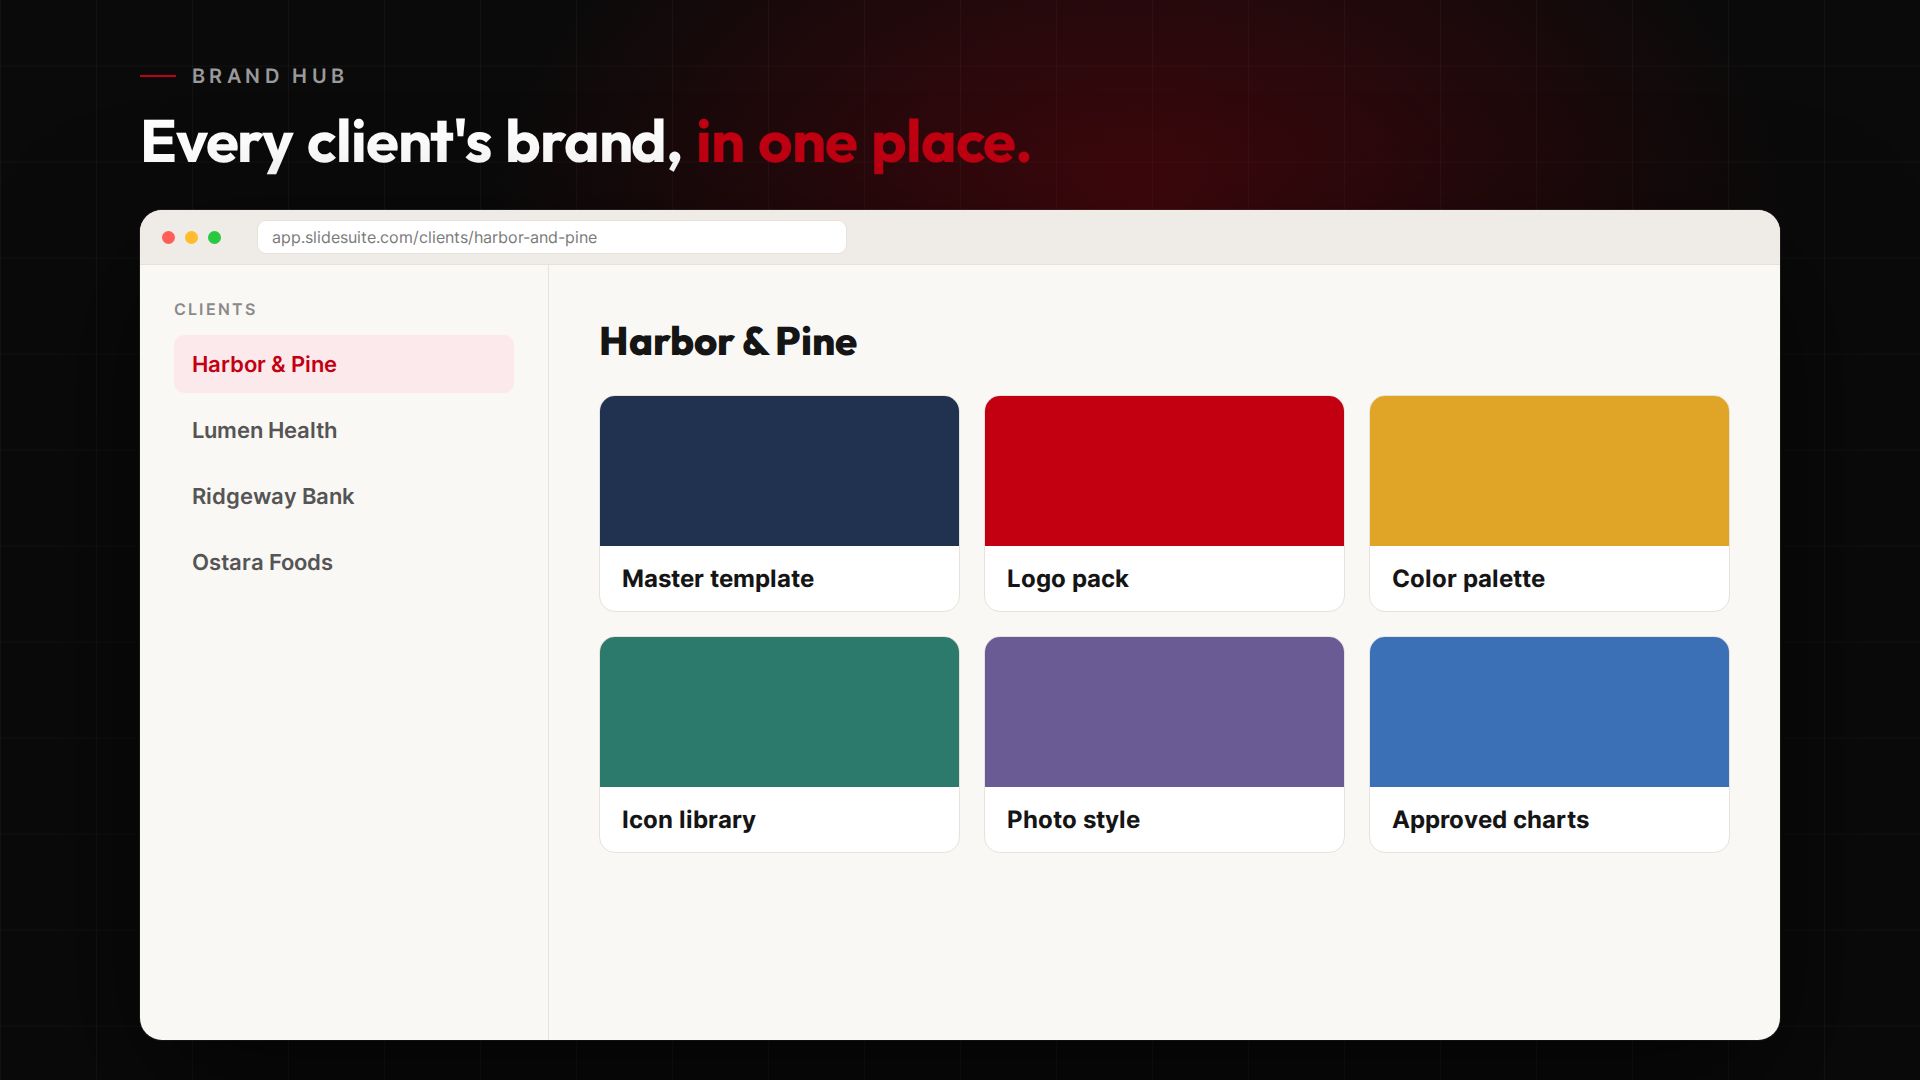
Task: Open the Icon library green thumbnail
Action: click(x=779, y=712)
